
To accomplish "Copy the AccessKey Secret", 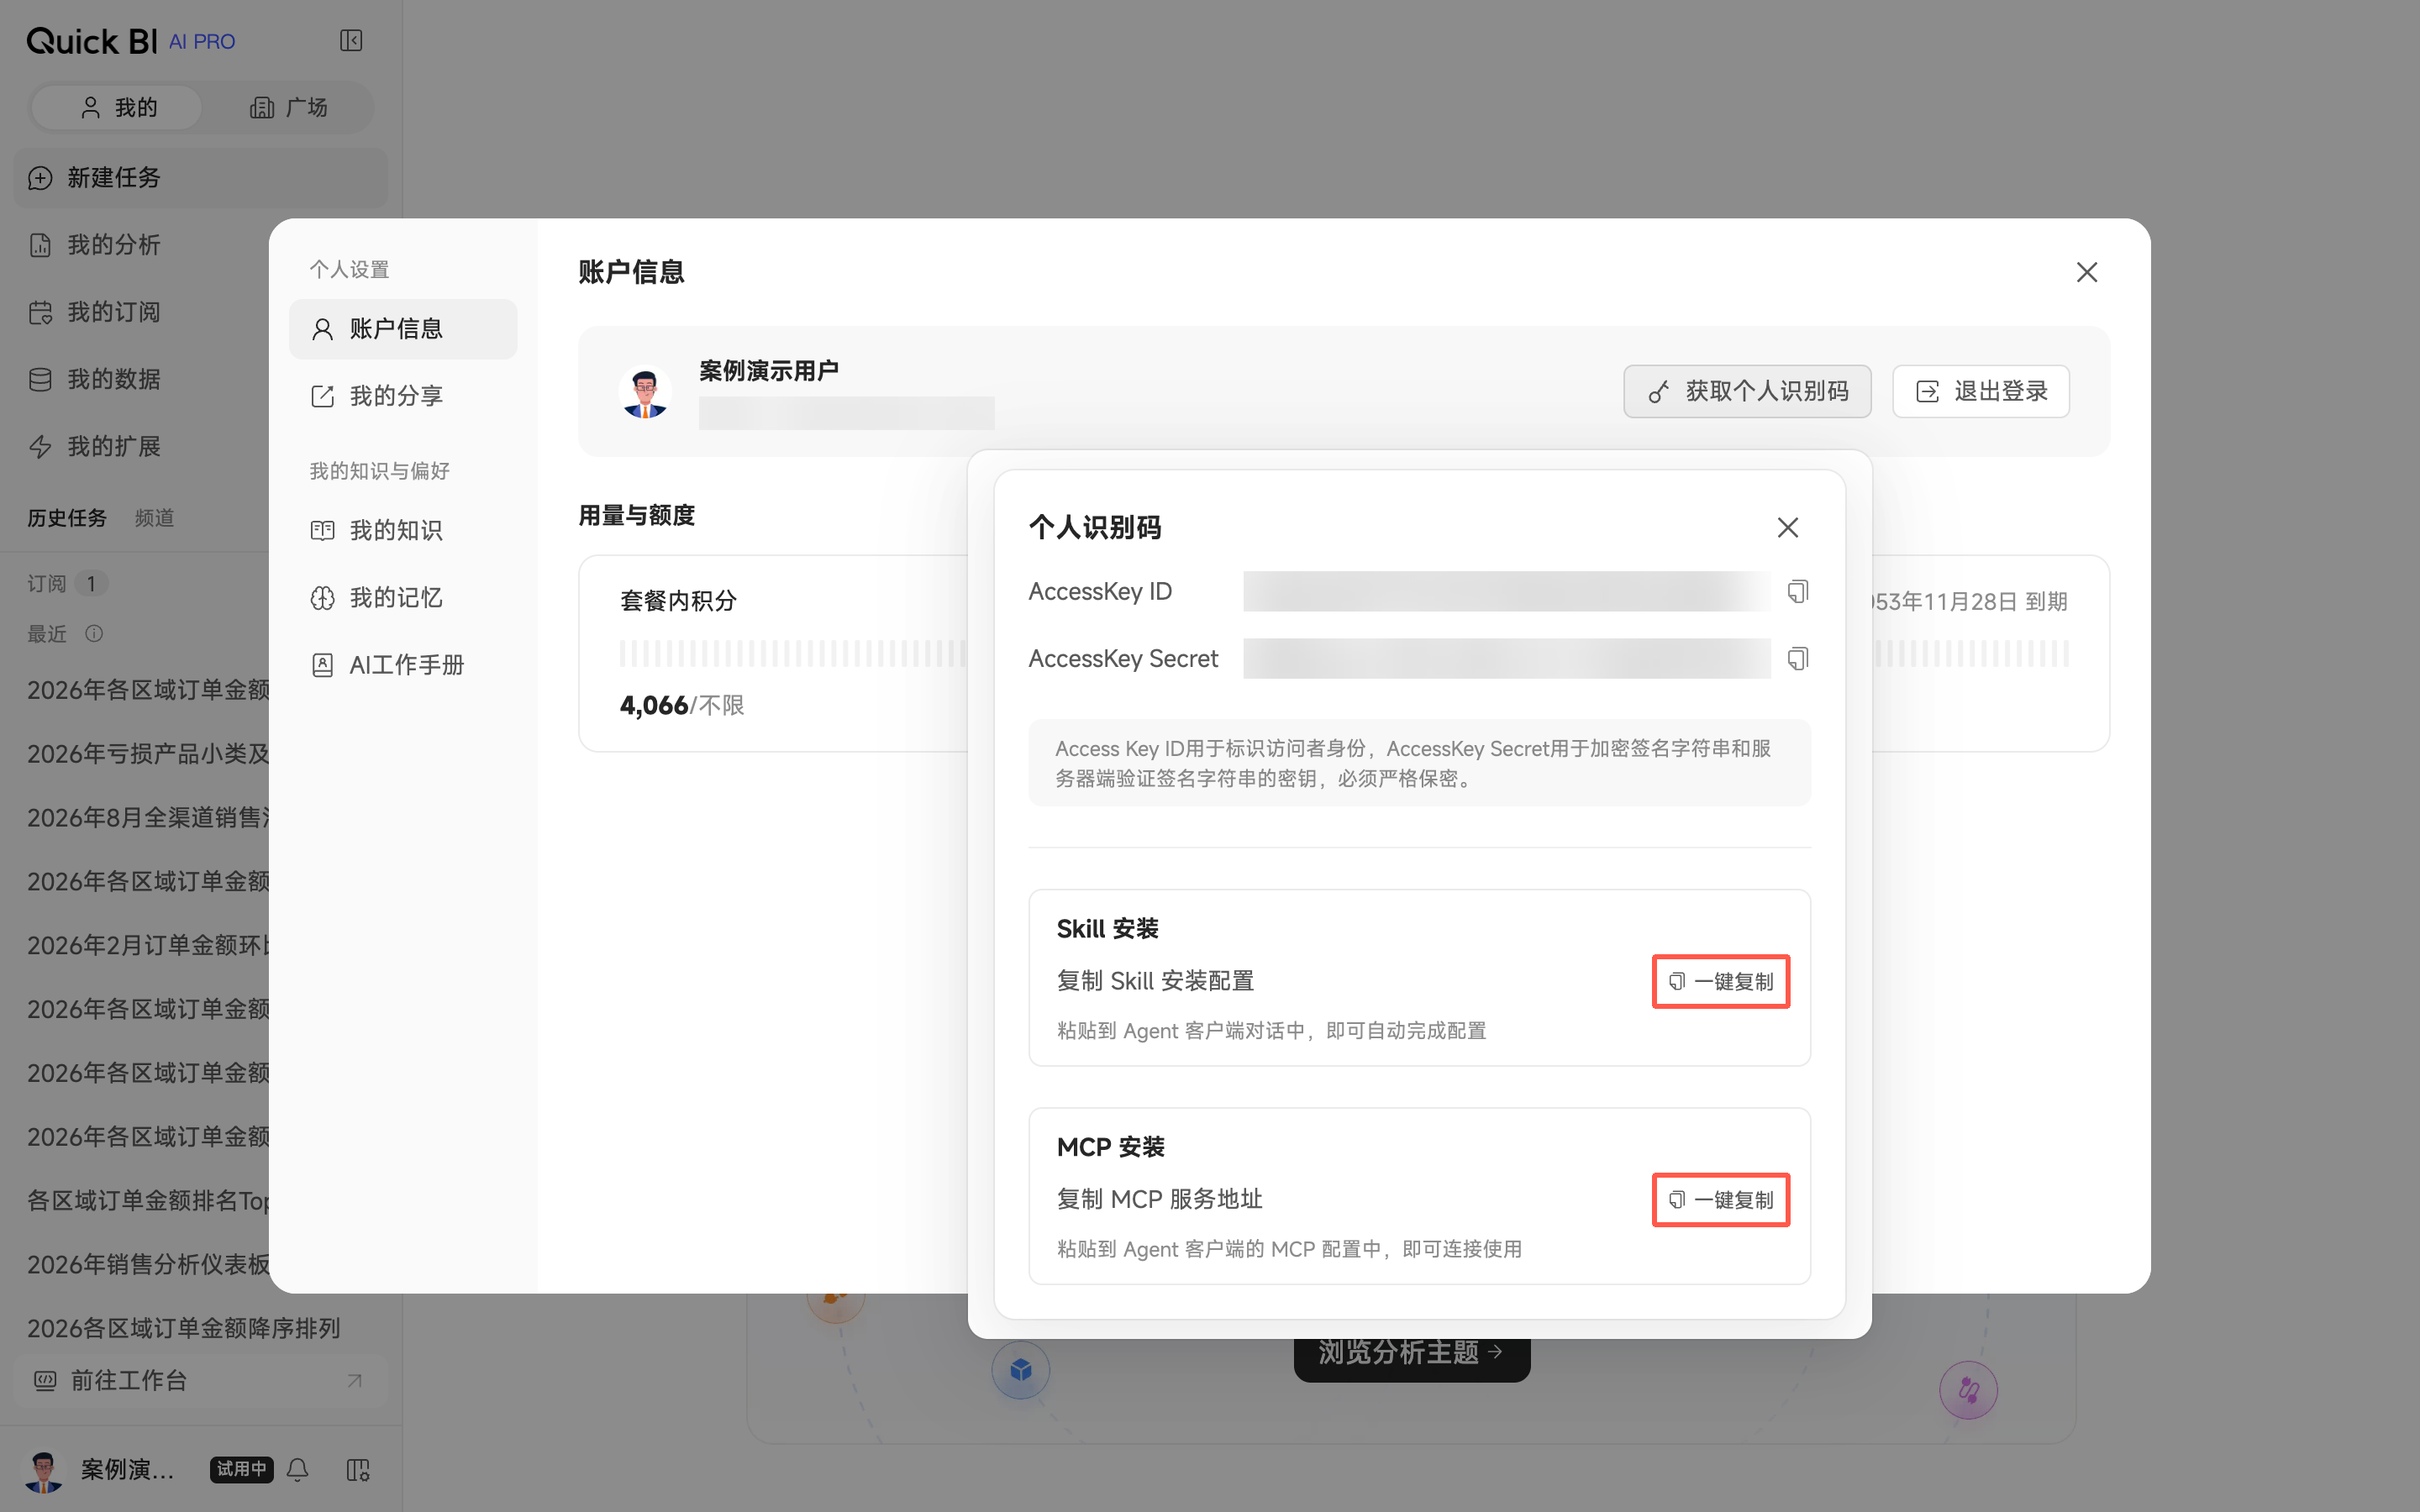I will [x=1798, y=658].
